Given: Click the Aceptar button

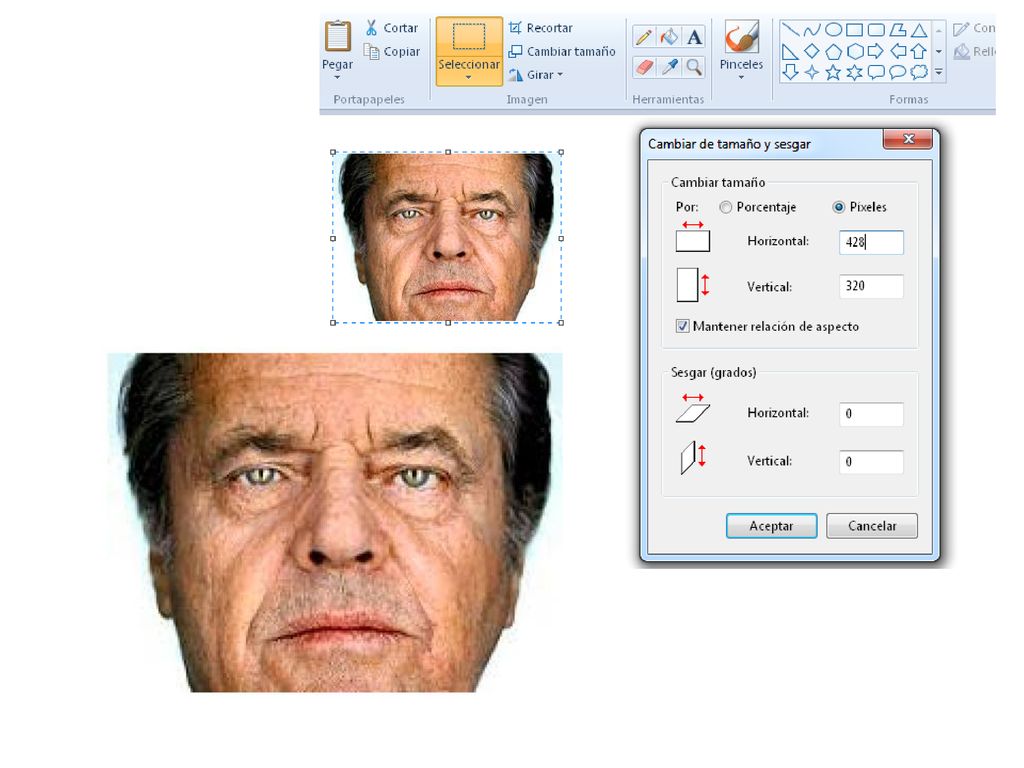Looking at the screenshot, I should [771, 526].
